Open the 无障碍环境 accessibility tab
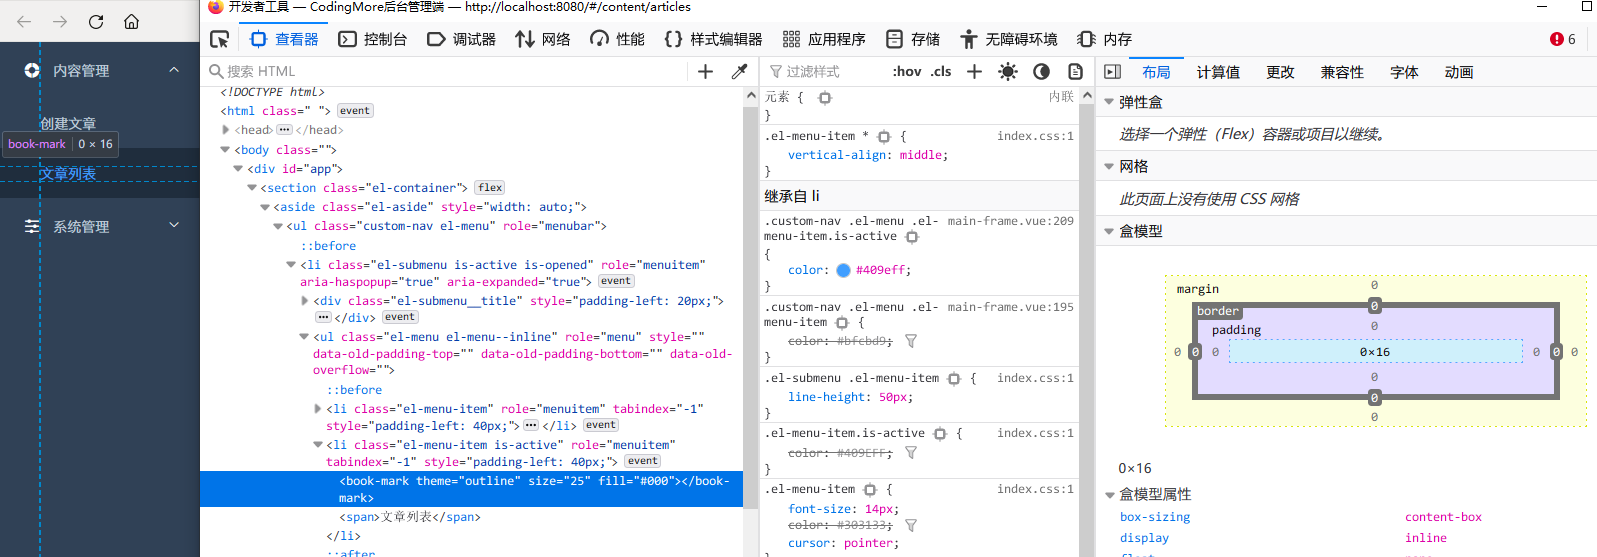Screen dimensions: 1597x557 (1009, 39)
